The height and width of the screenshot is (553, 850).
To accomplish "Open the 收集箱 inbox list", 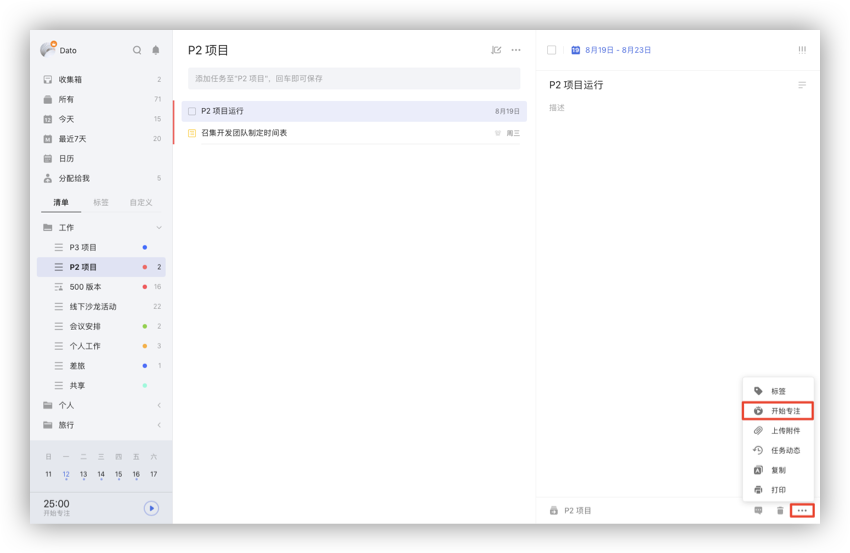I will pyautogui.click(x=72, y=79).
